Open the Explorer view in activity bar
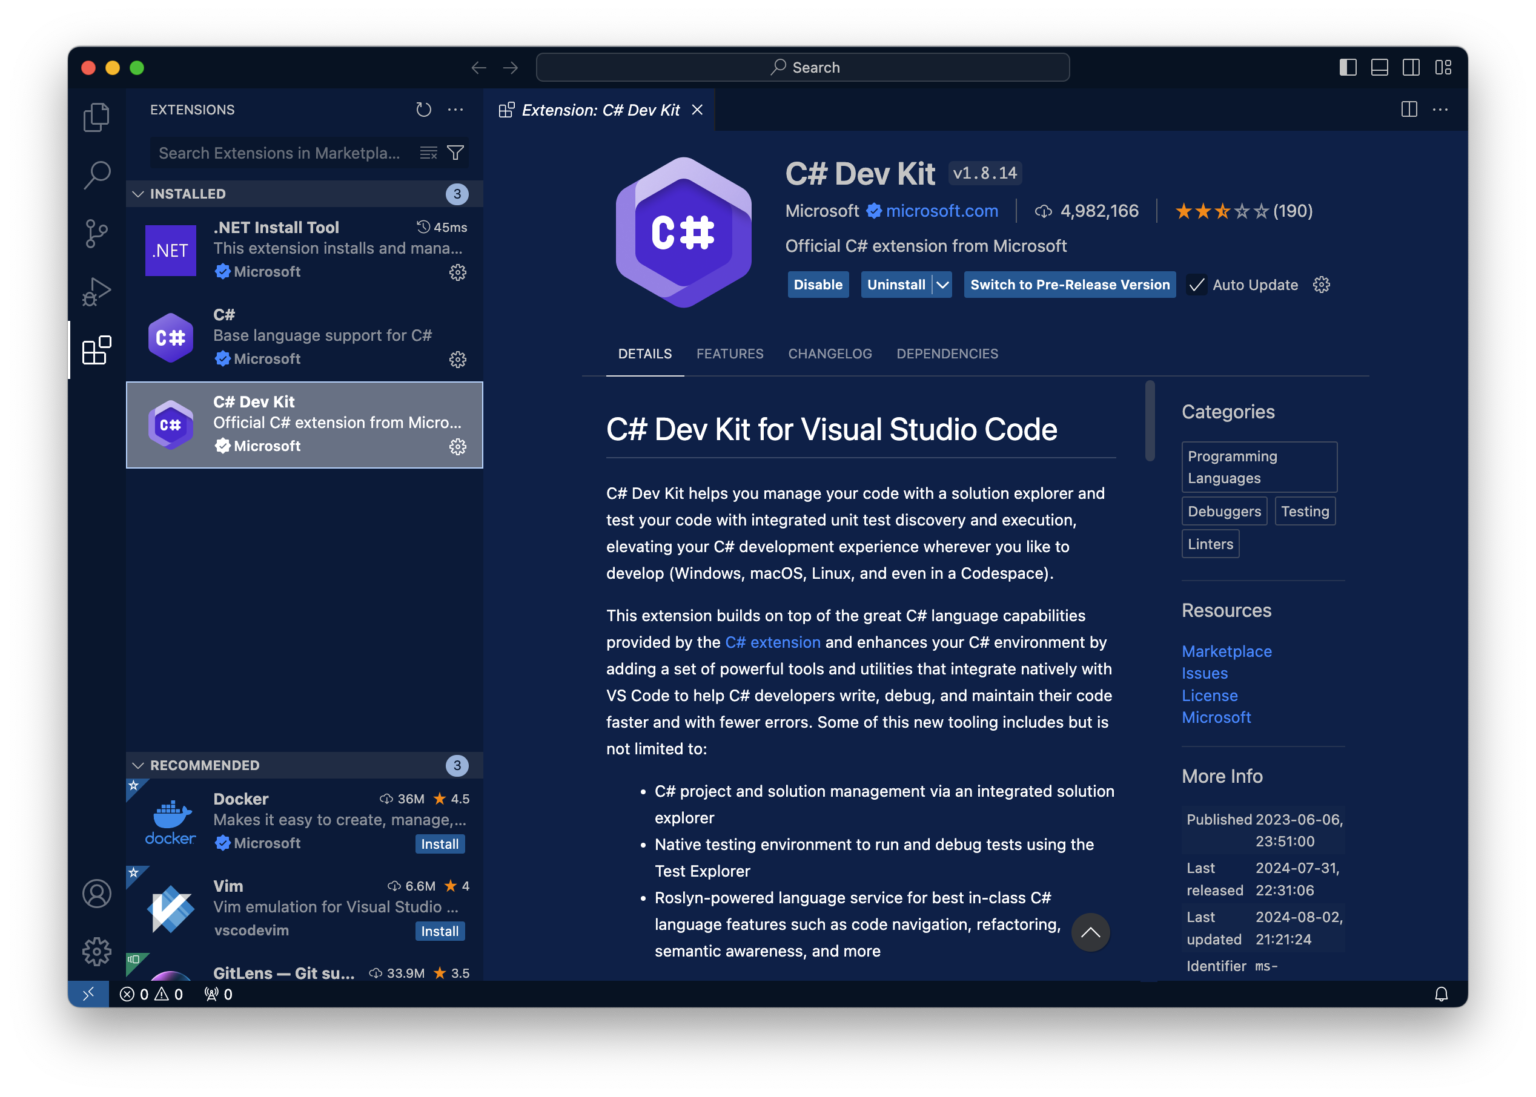Image resolution: width=1536 pixels, height=1097 pixels. coord(96,117)
